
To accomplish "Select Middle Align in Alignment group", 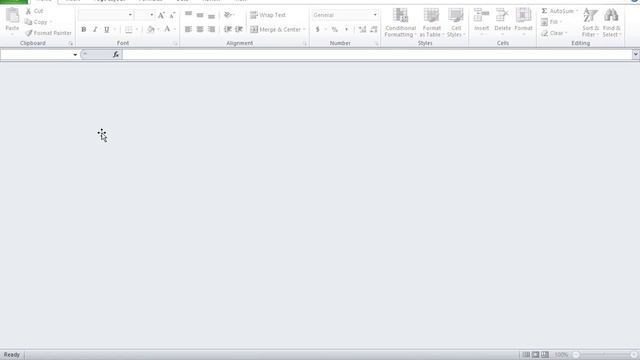I will pyautogui.click(x=200, y=15).
